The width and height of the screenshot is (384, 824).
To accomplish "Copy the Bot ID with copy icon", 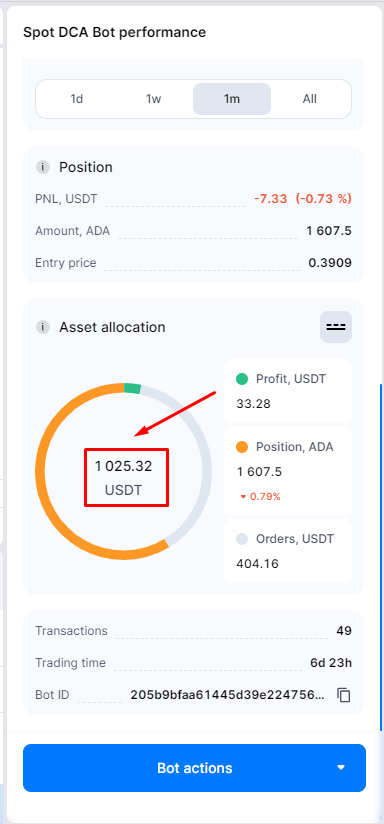I will (x=344, y=695).
